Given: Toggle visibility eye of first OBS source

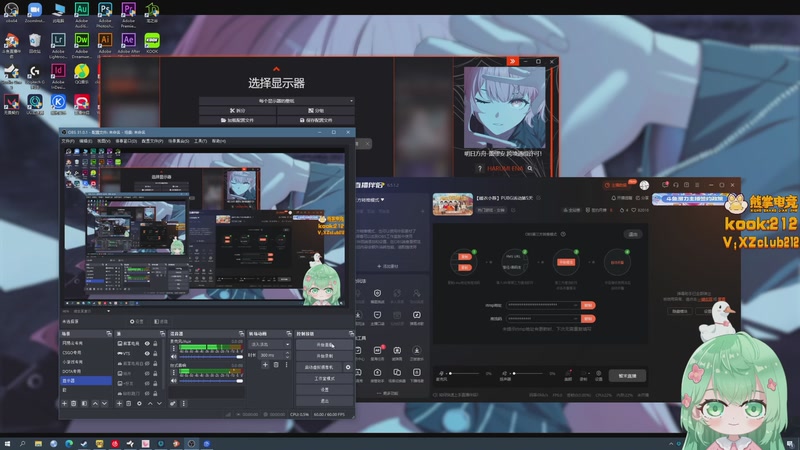Looking at the screenshot, I should (147, 344).
